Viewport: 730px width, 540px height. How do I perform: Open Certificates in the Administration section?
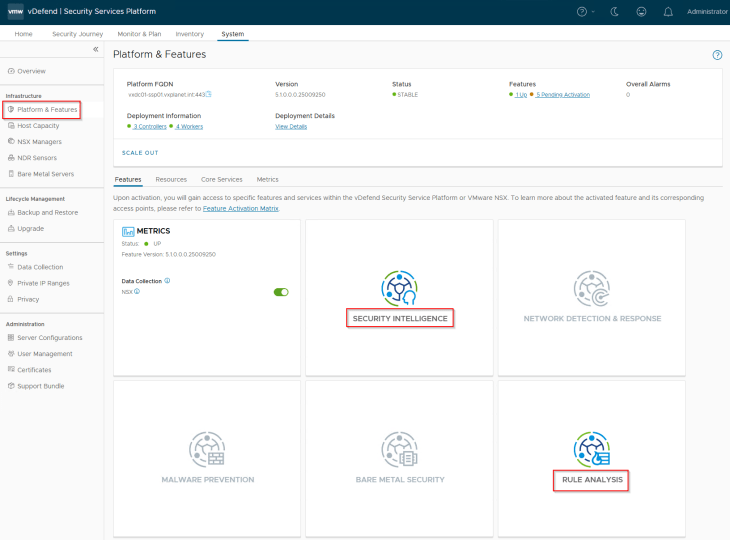click(36, 370)
